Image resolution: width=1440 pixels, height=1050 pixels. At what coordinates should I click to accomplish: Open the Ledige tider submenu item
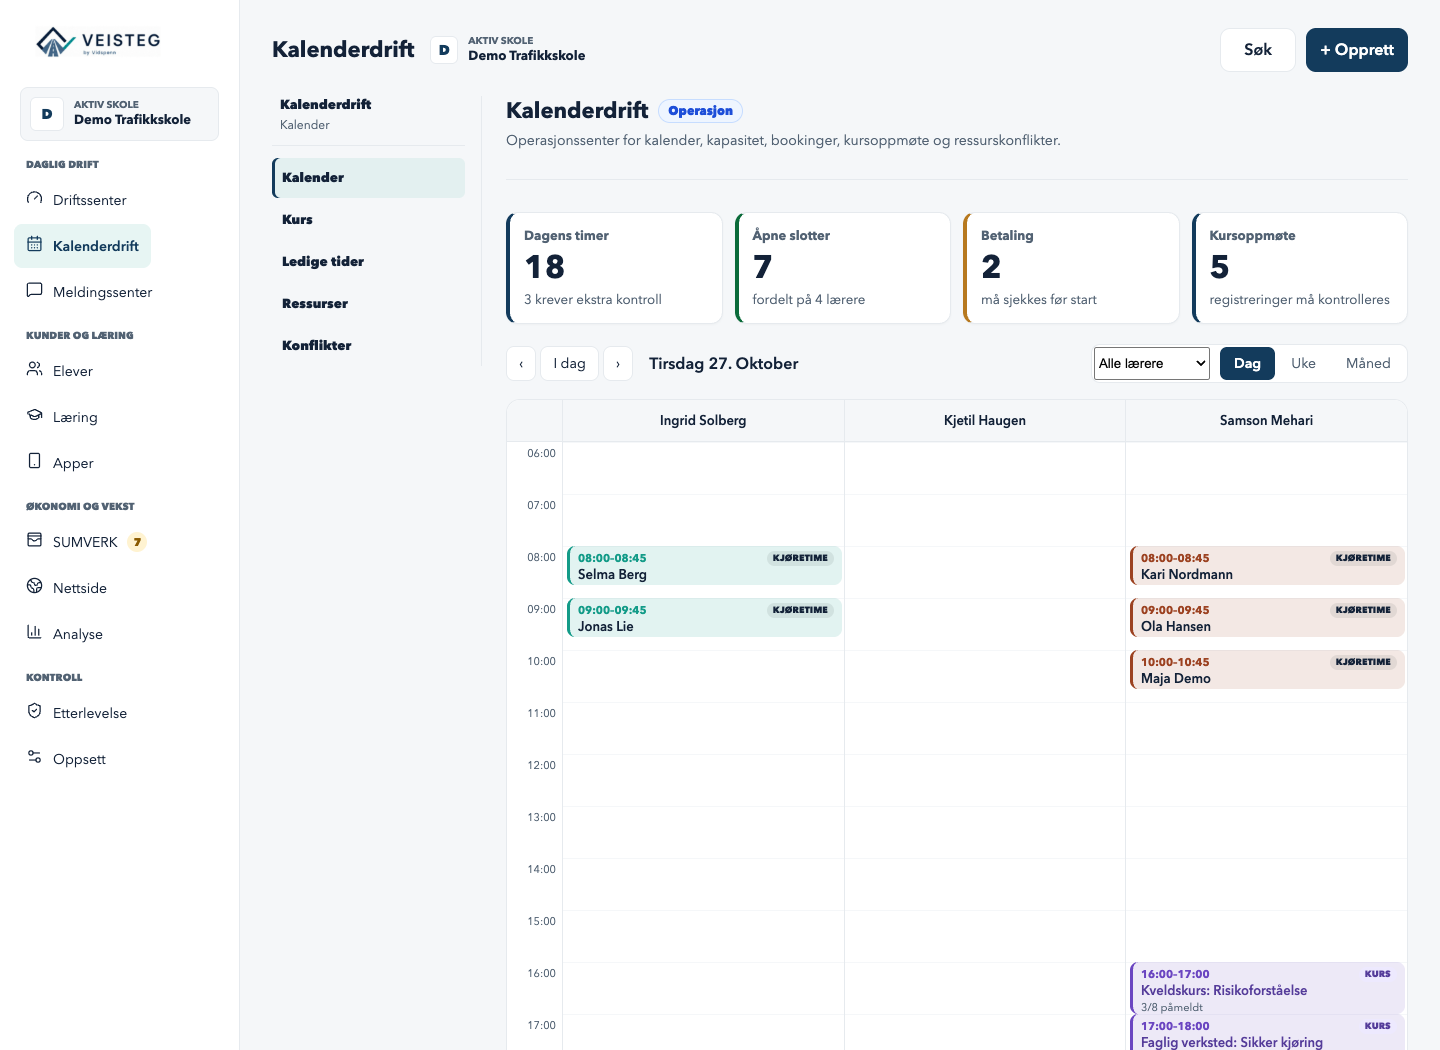tap(368, 262)
